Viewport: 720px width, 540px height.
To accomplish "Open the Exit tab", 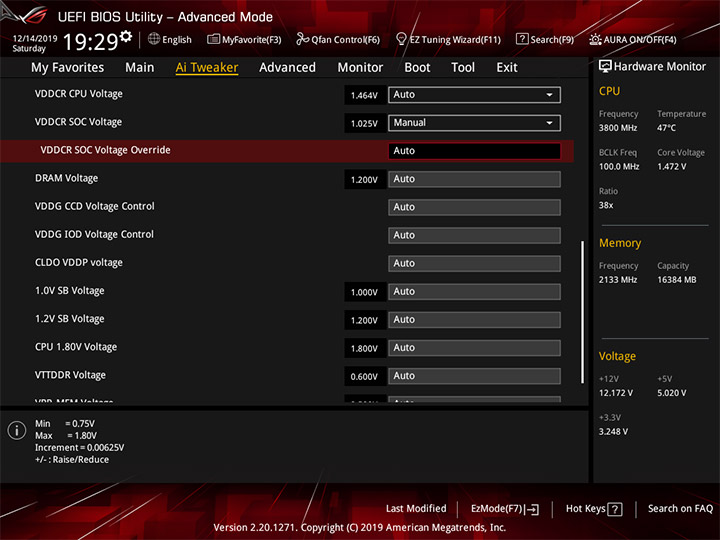I will click(x=507, y=68).
